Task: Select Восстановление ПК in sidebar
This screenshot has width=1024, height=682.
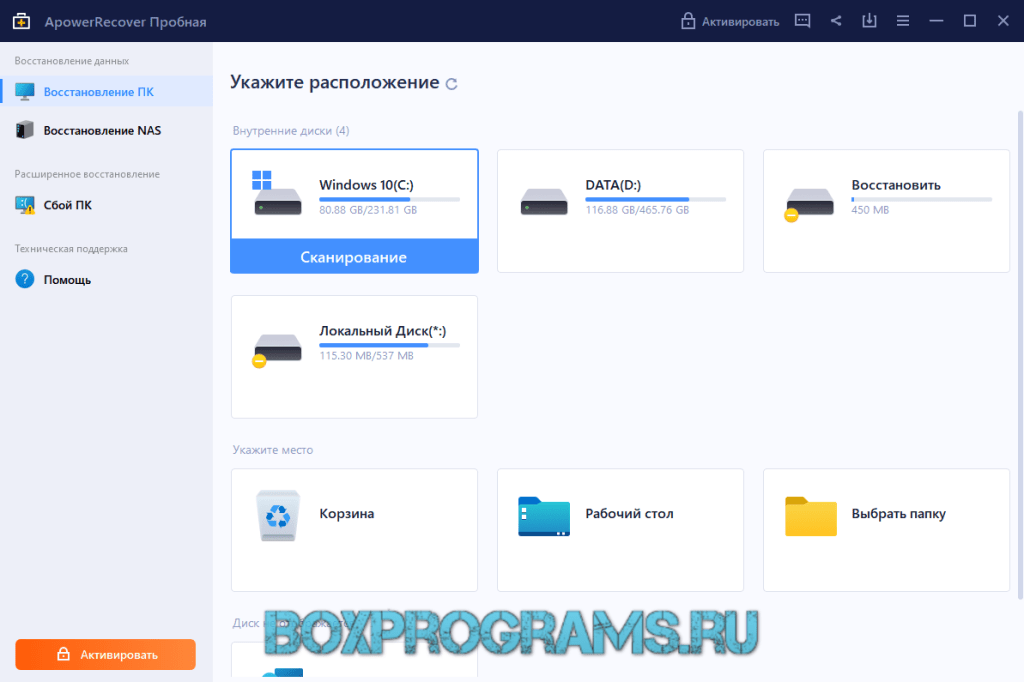Action: pos(98,92)
